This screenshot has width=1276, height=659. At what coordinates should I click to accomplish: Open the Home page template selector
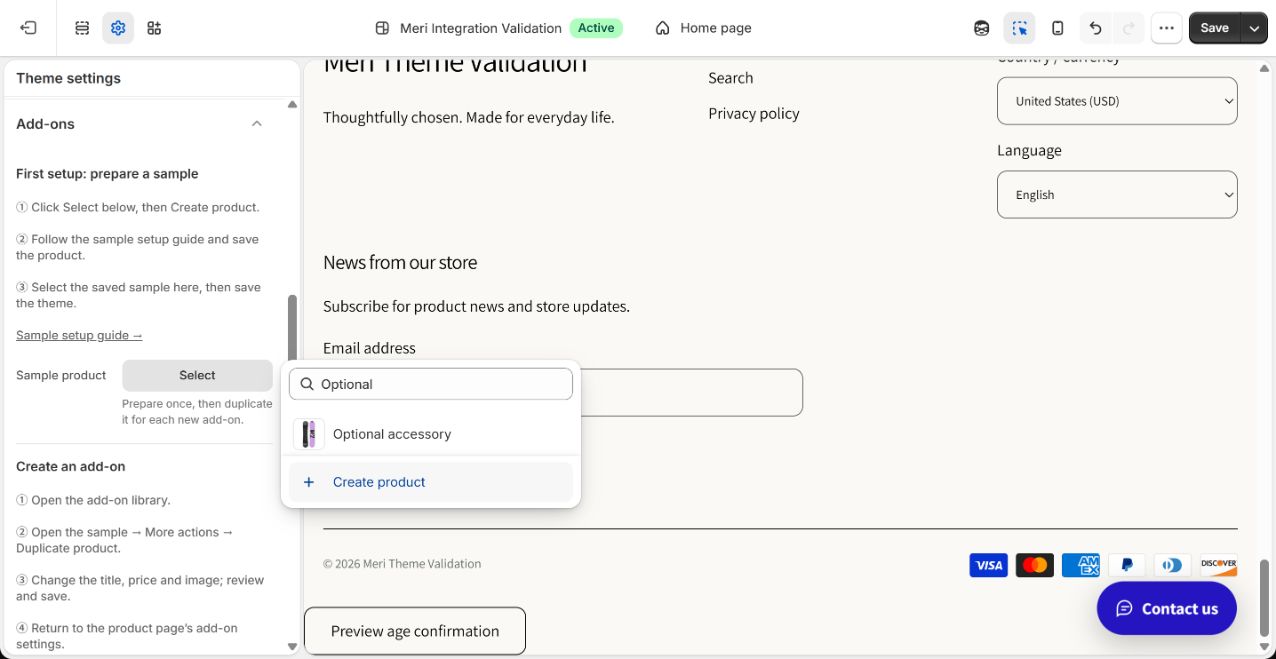pos(704,28)
